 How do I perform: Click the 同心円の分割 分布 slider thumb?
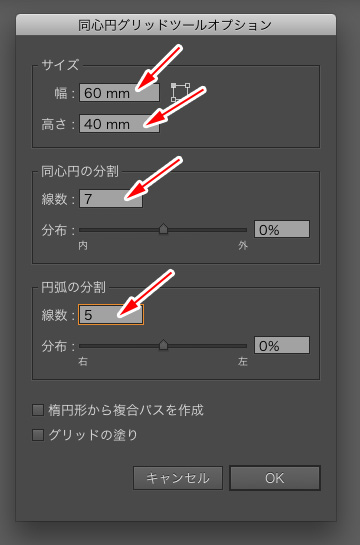(x=163, y=229)
